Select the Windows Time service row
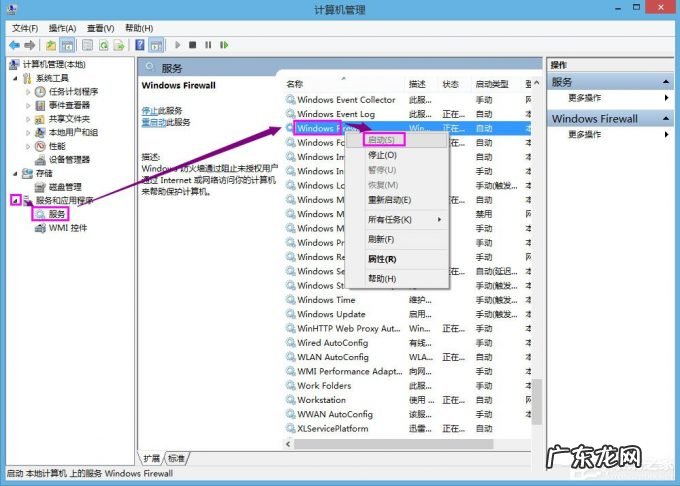The width and height of the screenshot is (680, 486). click(407, 300)
